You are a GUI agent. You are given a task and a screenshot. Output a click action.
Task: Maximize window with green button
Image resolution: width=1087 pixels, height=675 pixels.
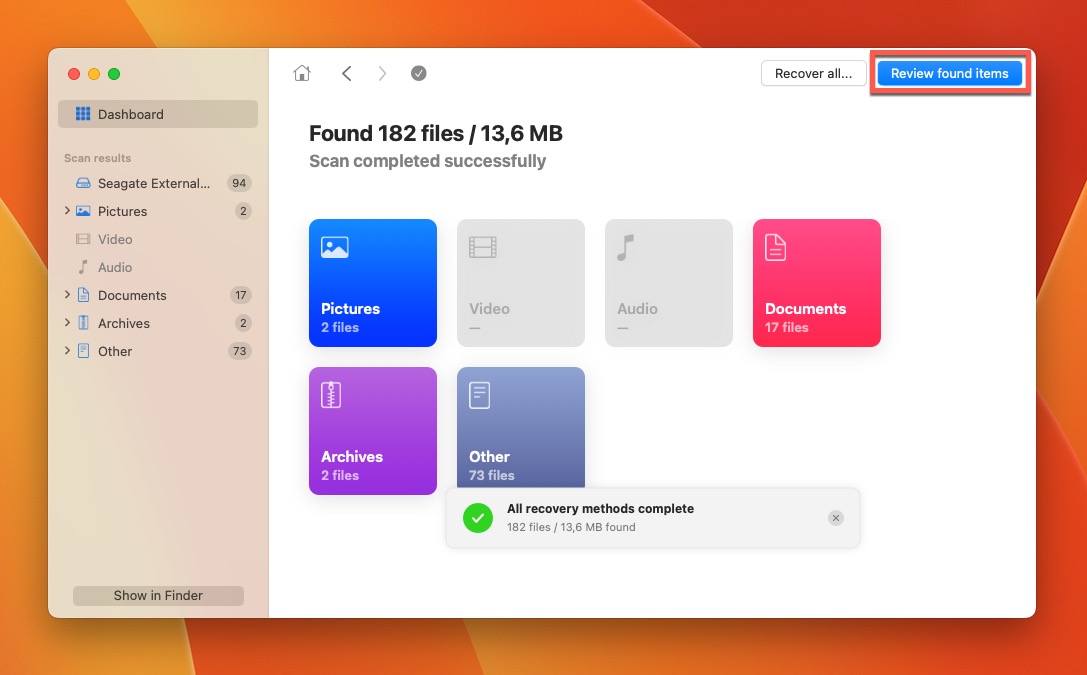[x=114, y=74]
